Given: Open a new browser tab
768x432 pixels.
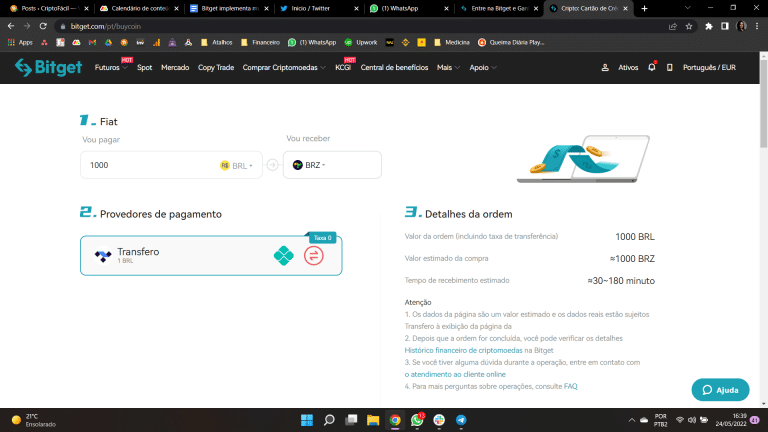Looking at the screenshot, I should tap(645, 8).
